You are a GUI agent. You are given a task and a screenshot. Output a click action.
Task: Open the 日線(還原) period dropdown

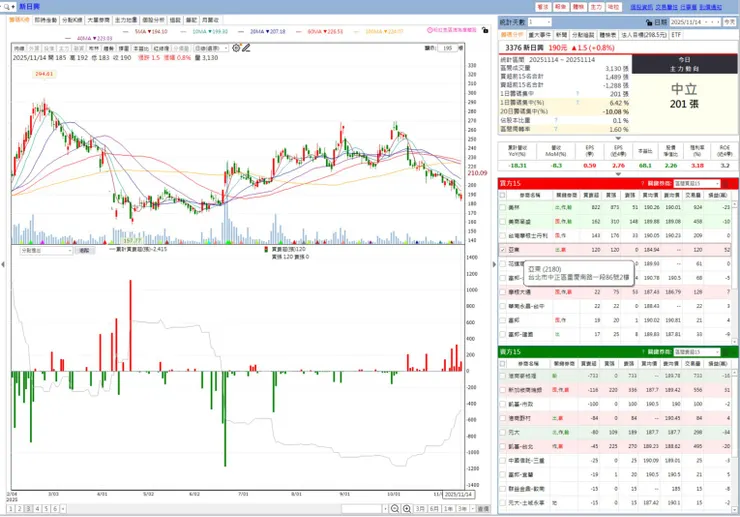point(211,48)
